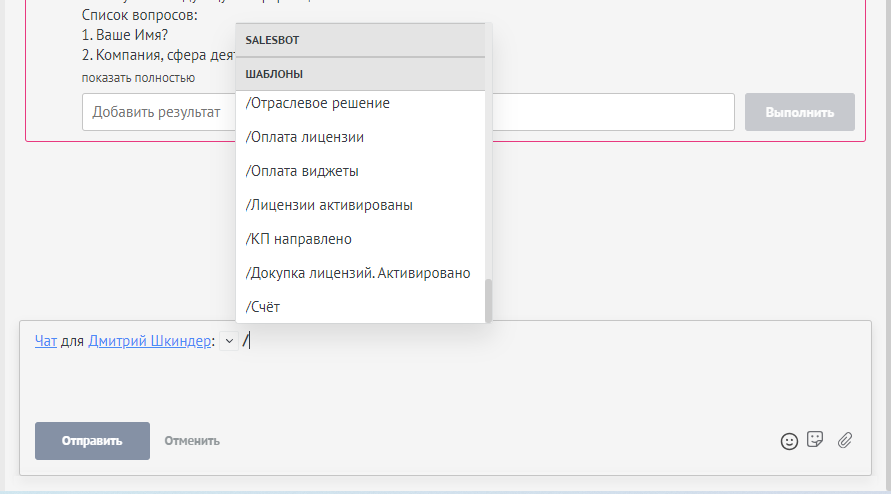Select the /Оплата лицензии template
This screenshot has height=494, width=891.
tap(304, 137)
